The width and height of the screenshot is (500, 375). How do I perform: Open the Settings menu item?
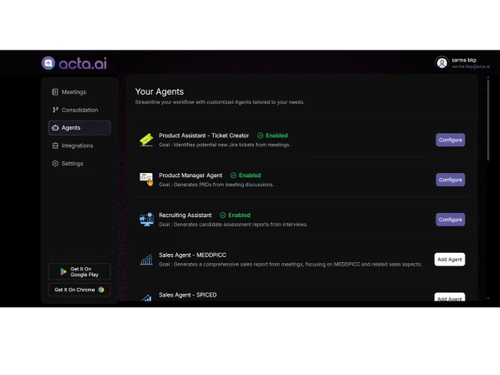coord(80,163)
